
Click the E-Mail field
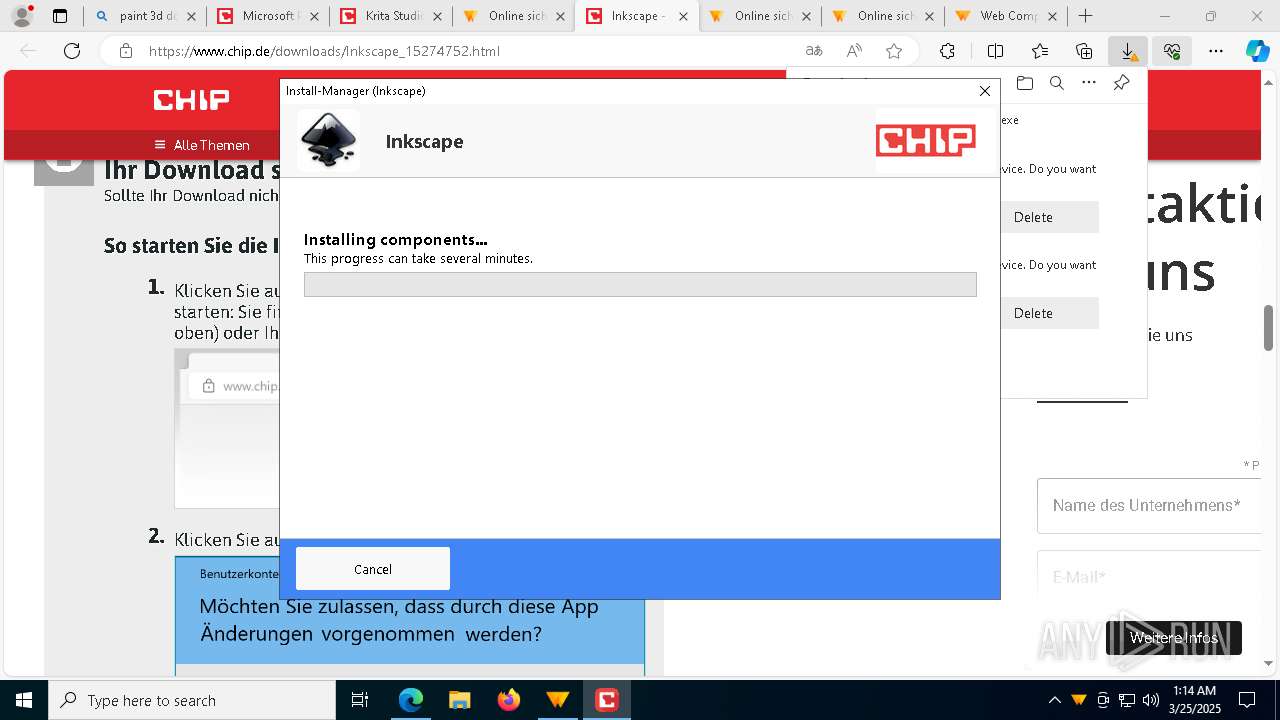pyautogui.click(x=1150, y=577)
